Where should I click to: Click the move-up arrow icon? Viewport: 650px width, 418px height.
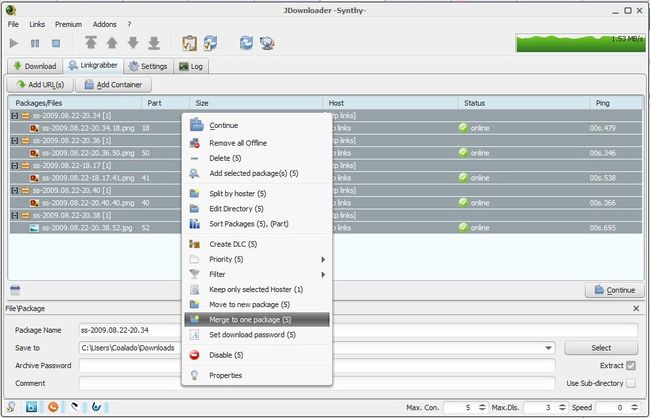tap(112, 43)
